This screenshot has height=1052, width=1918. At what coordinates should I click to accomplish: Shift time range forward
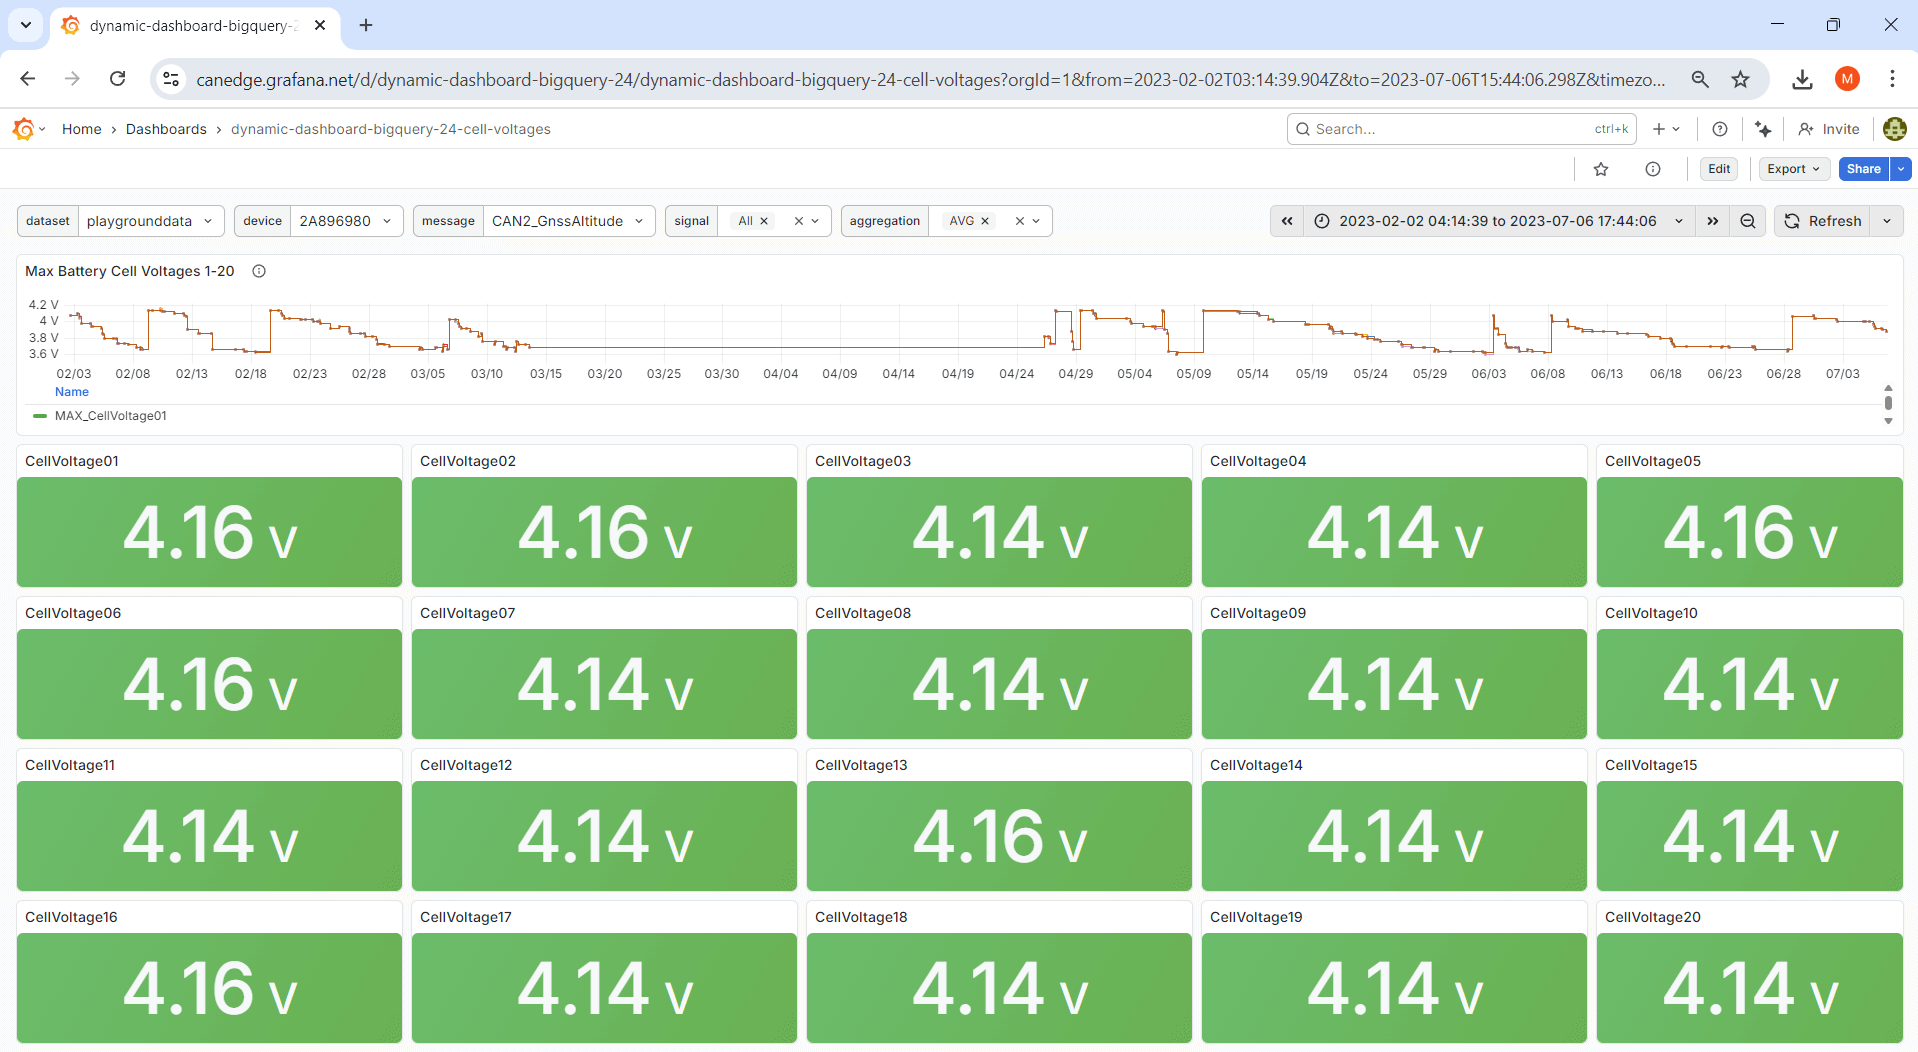click(1713, 221)
